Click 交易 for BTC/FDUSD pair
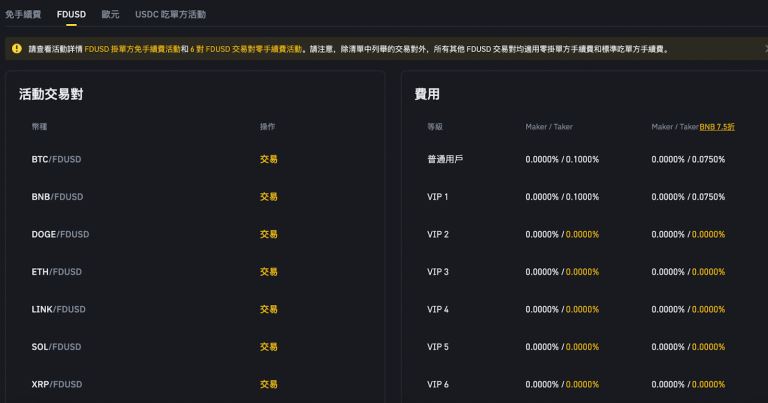 tap(268, 159)
